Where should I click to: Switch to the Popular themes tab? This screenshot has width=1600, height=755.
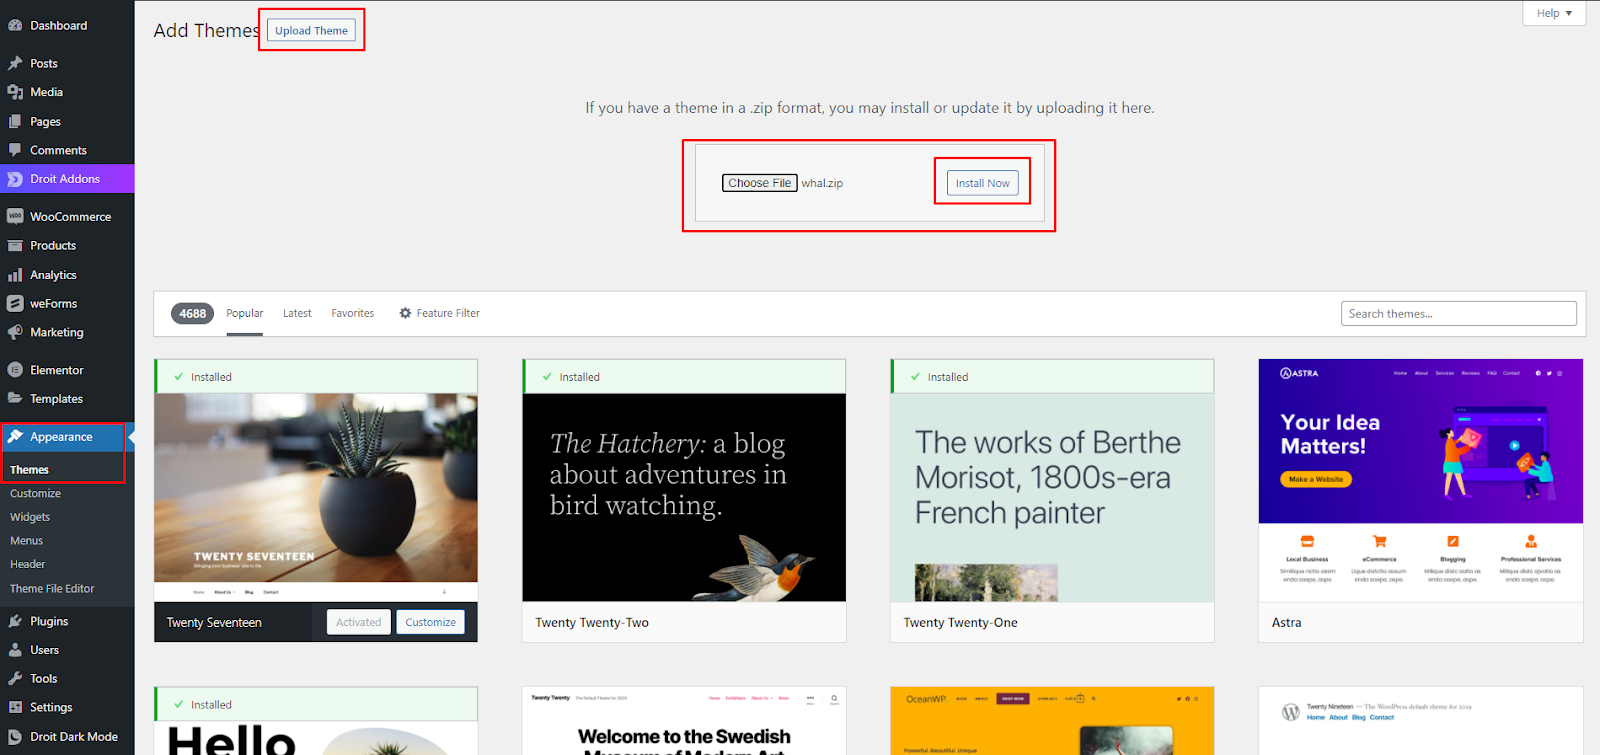click(x=244, y=313)
